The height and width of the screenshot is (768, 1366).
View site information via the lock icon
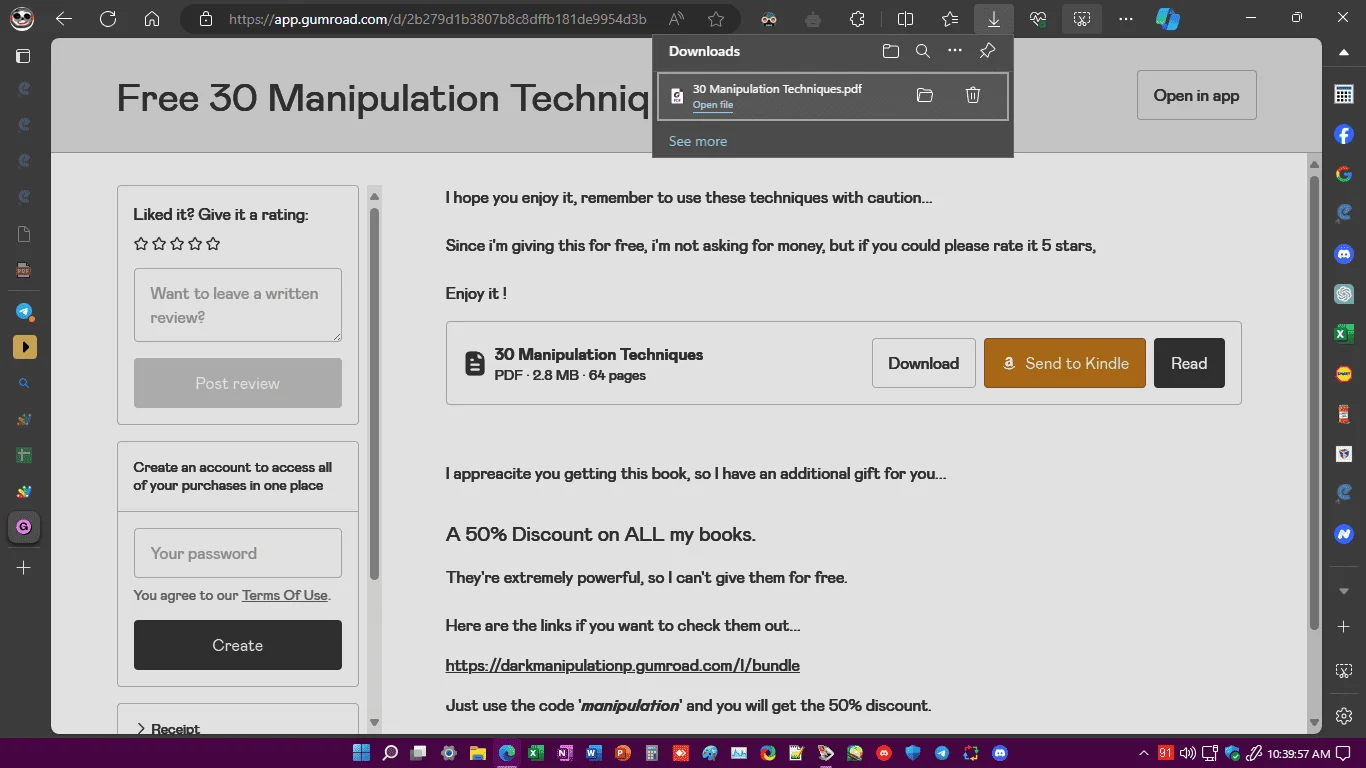206,19
